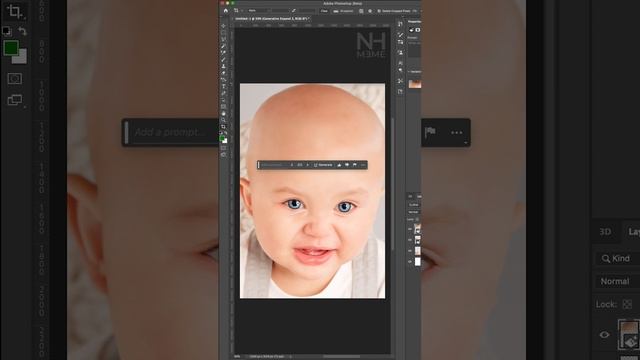Show previous variation with left arrow in task bar

[x=292, y=165]
